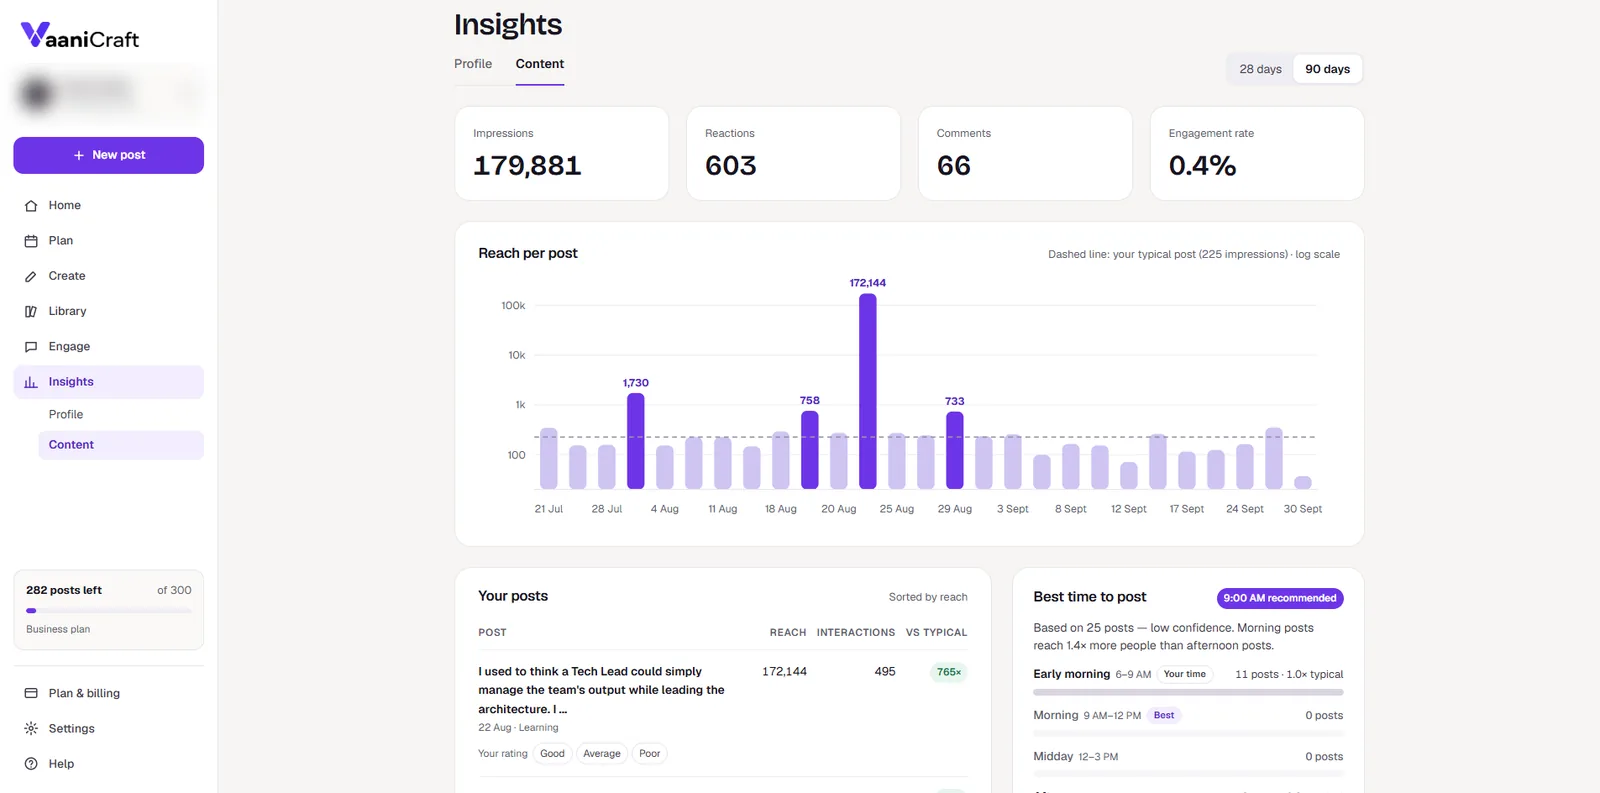Click the 172,144 reach bar in chart
Image resolution: width=1600 pixels, height=793 pixels.
click(868, 391)
